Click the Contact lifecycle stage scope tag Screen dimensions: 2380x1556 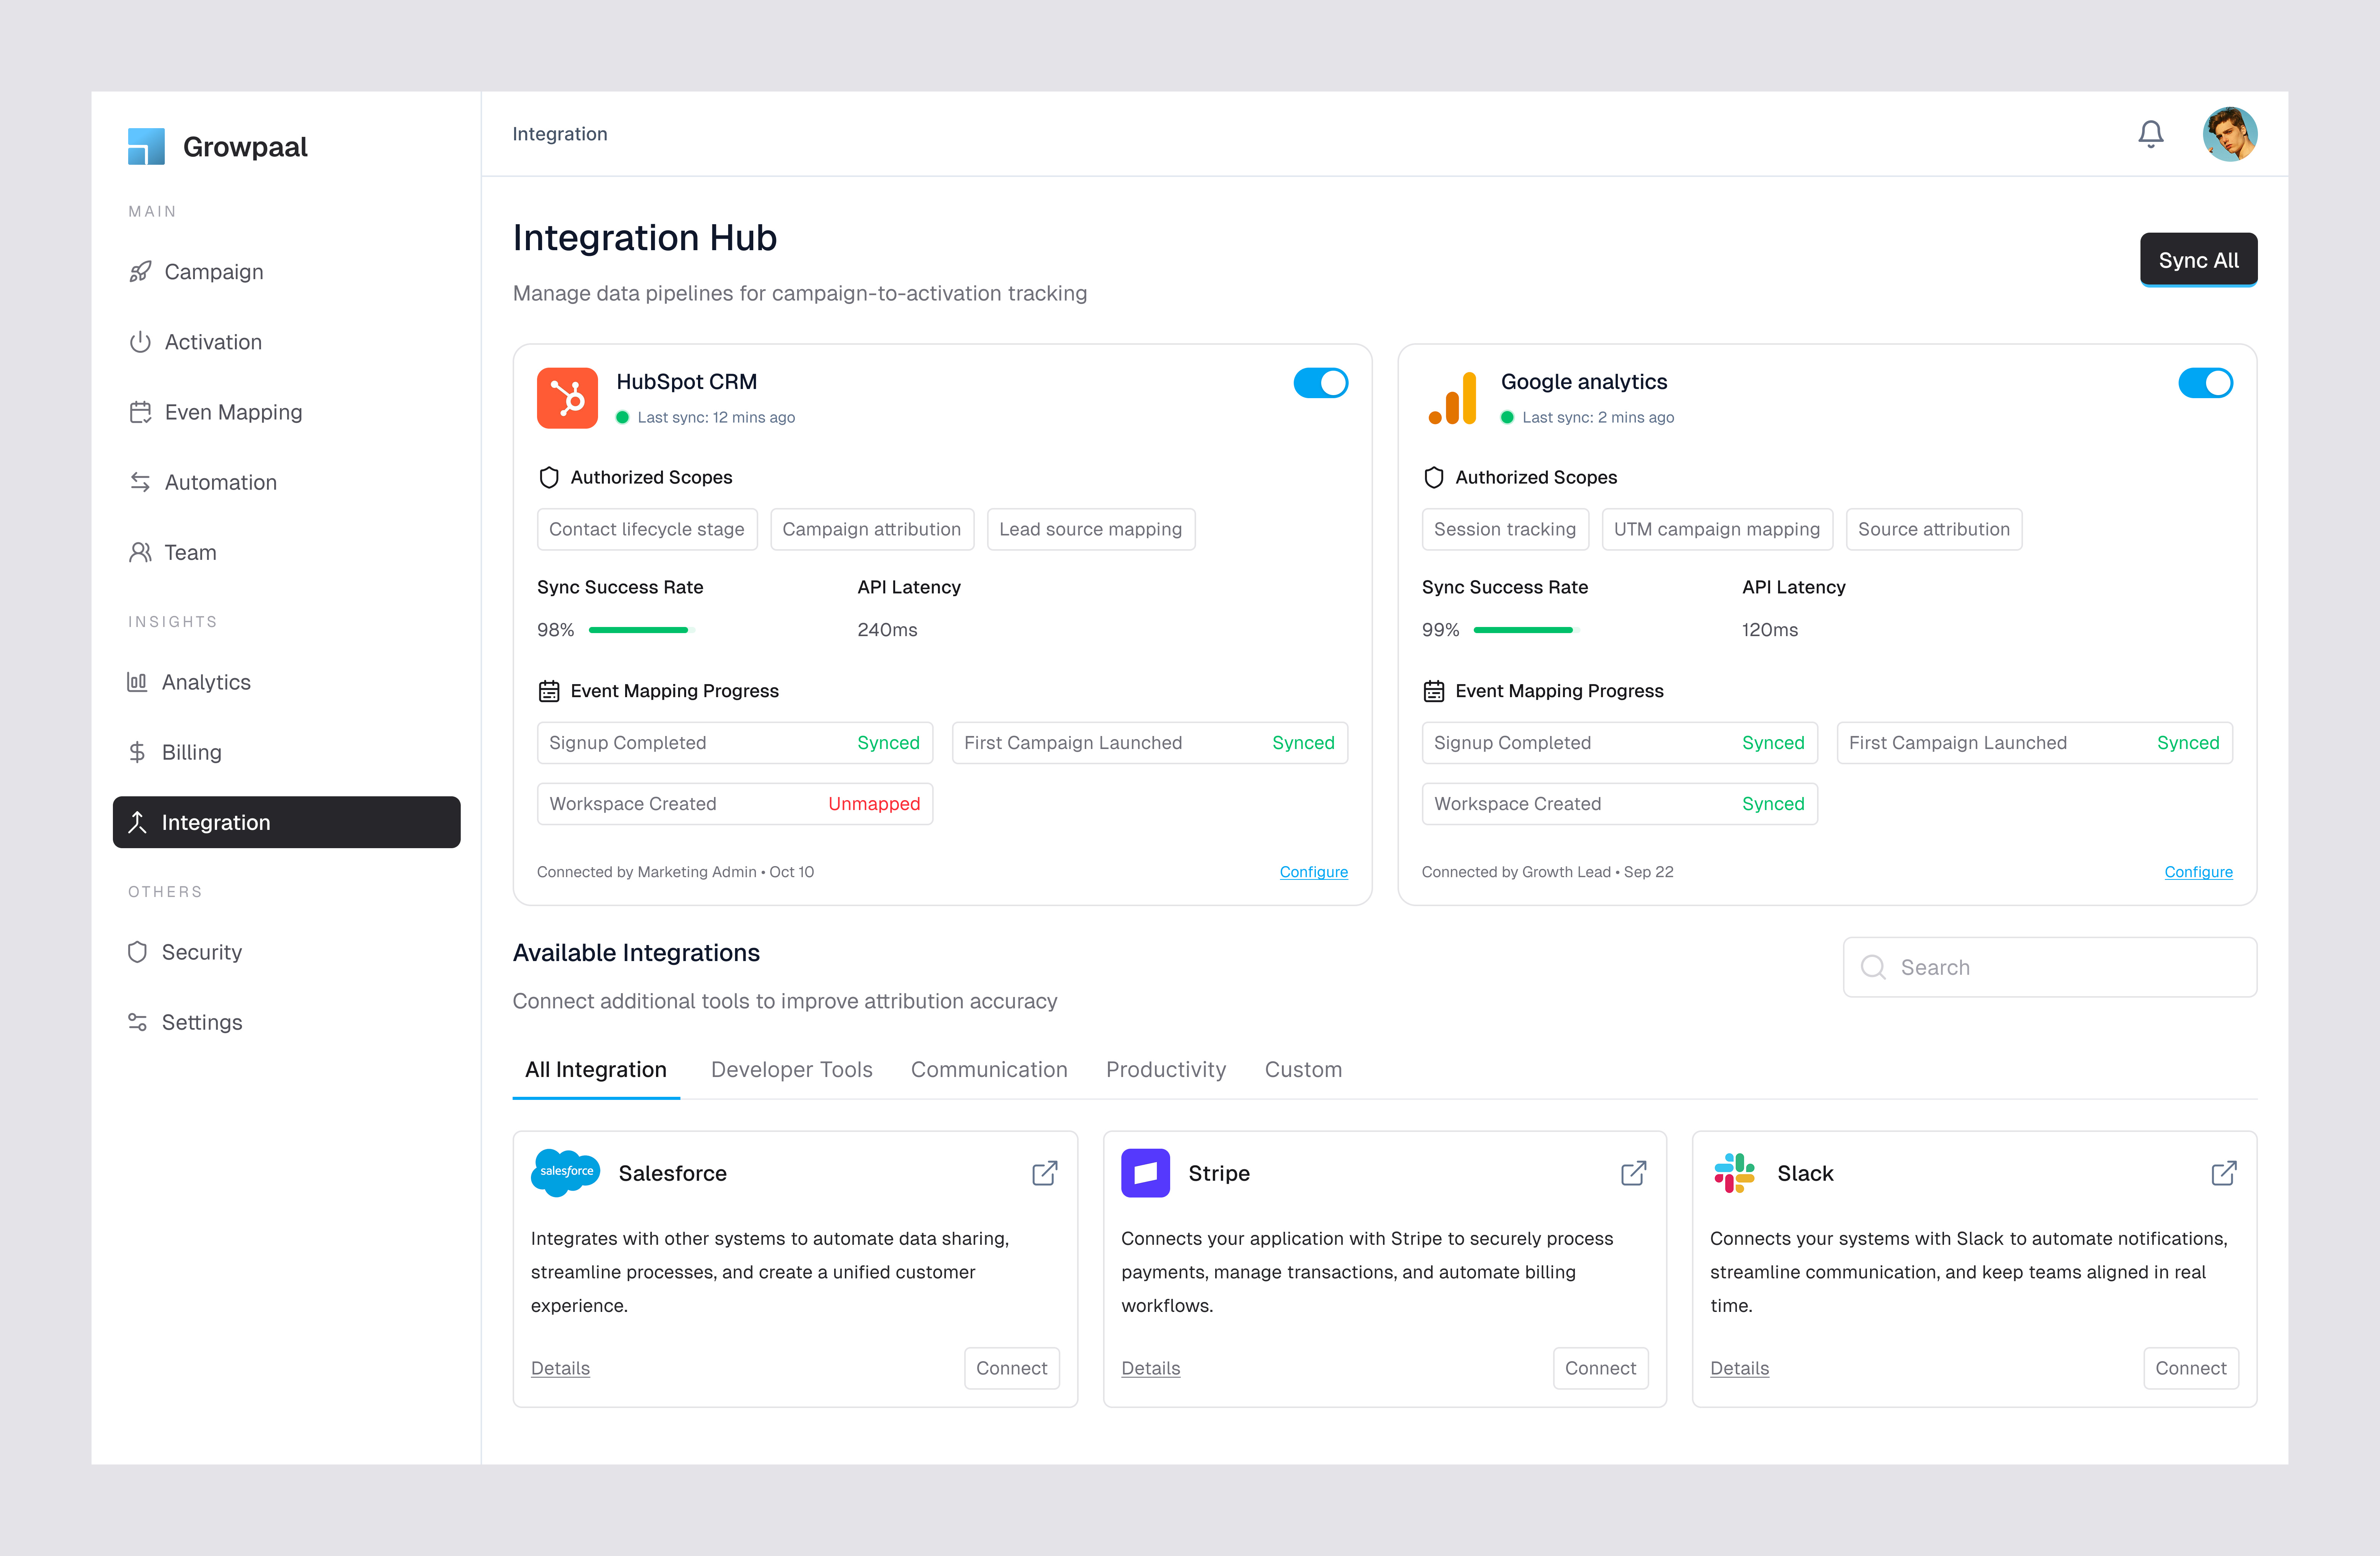(647, 529)
